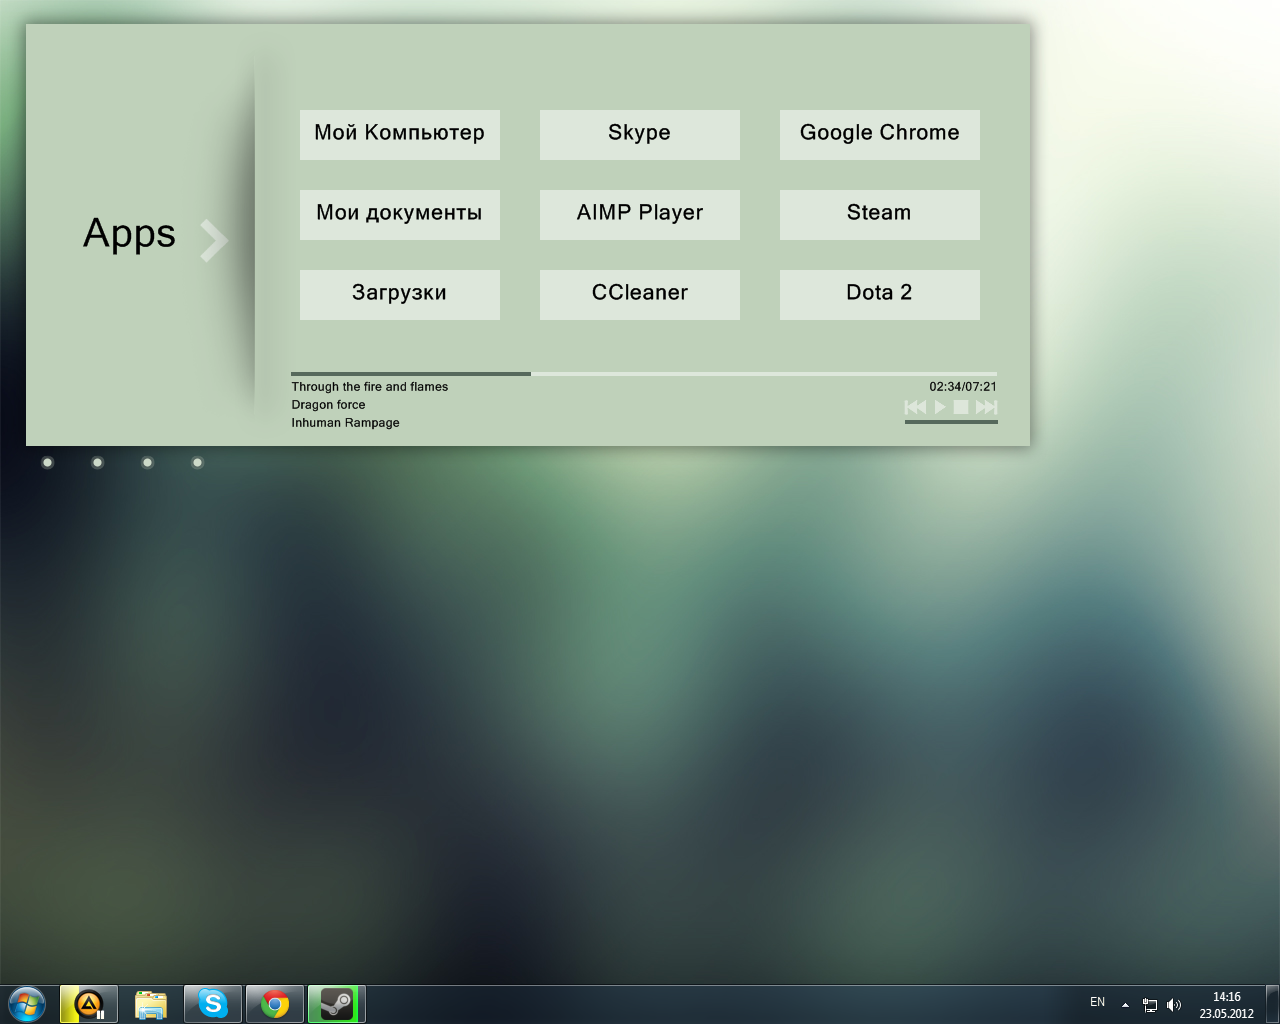Click the album name Inhuman Rampage
Screen dimensions: 1280x1024
point(345,423)
